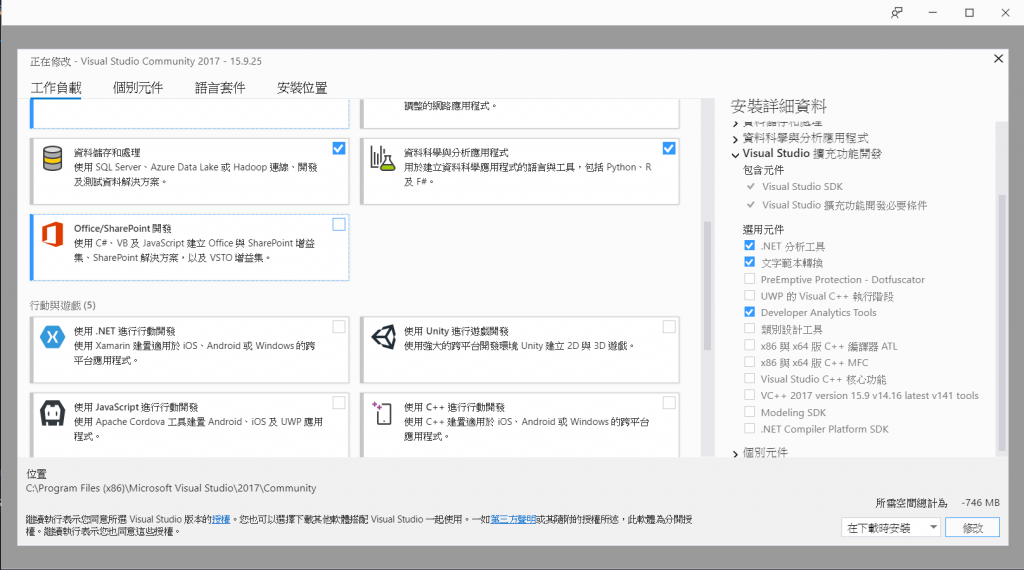The image size is (1024, 570).
Task: Collapse the Visual Studio 擴充功能開發 node
Action: click(x=735, y=155)
